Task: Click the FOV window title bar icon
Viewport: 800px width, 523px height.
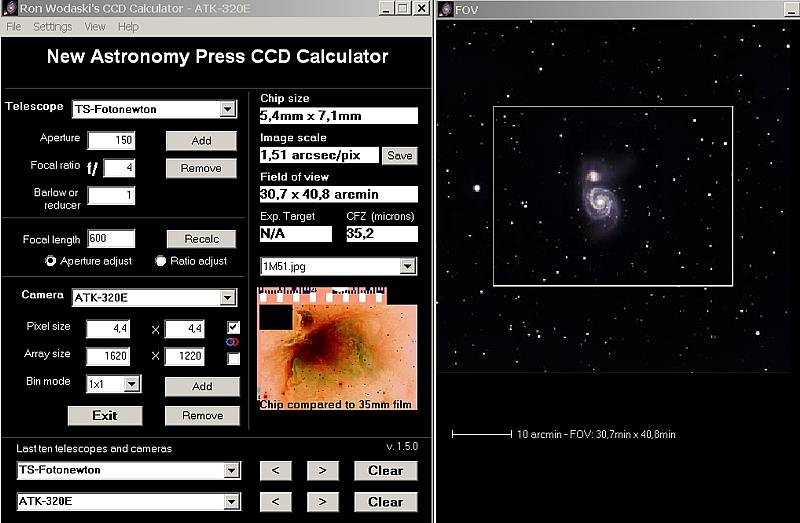Action: [445, 8]
